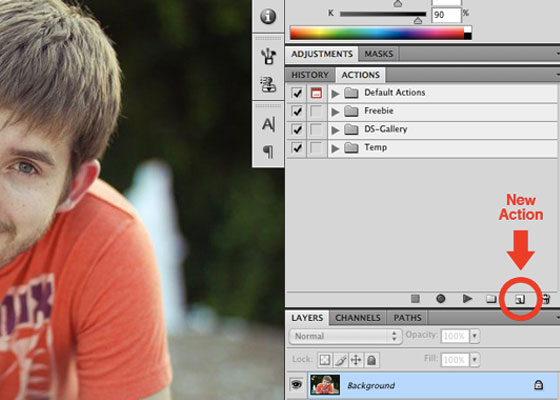560x400 pixels.
Task: Click the DS-Gallery label
Action: click(386, 129)
